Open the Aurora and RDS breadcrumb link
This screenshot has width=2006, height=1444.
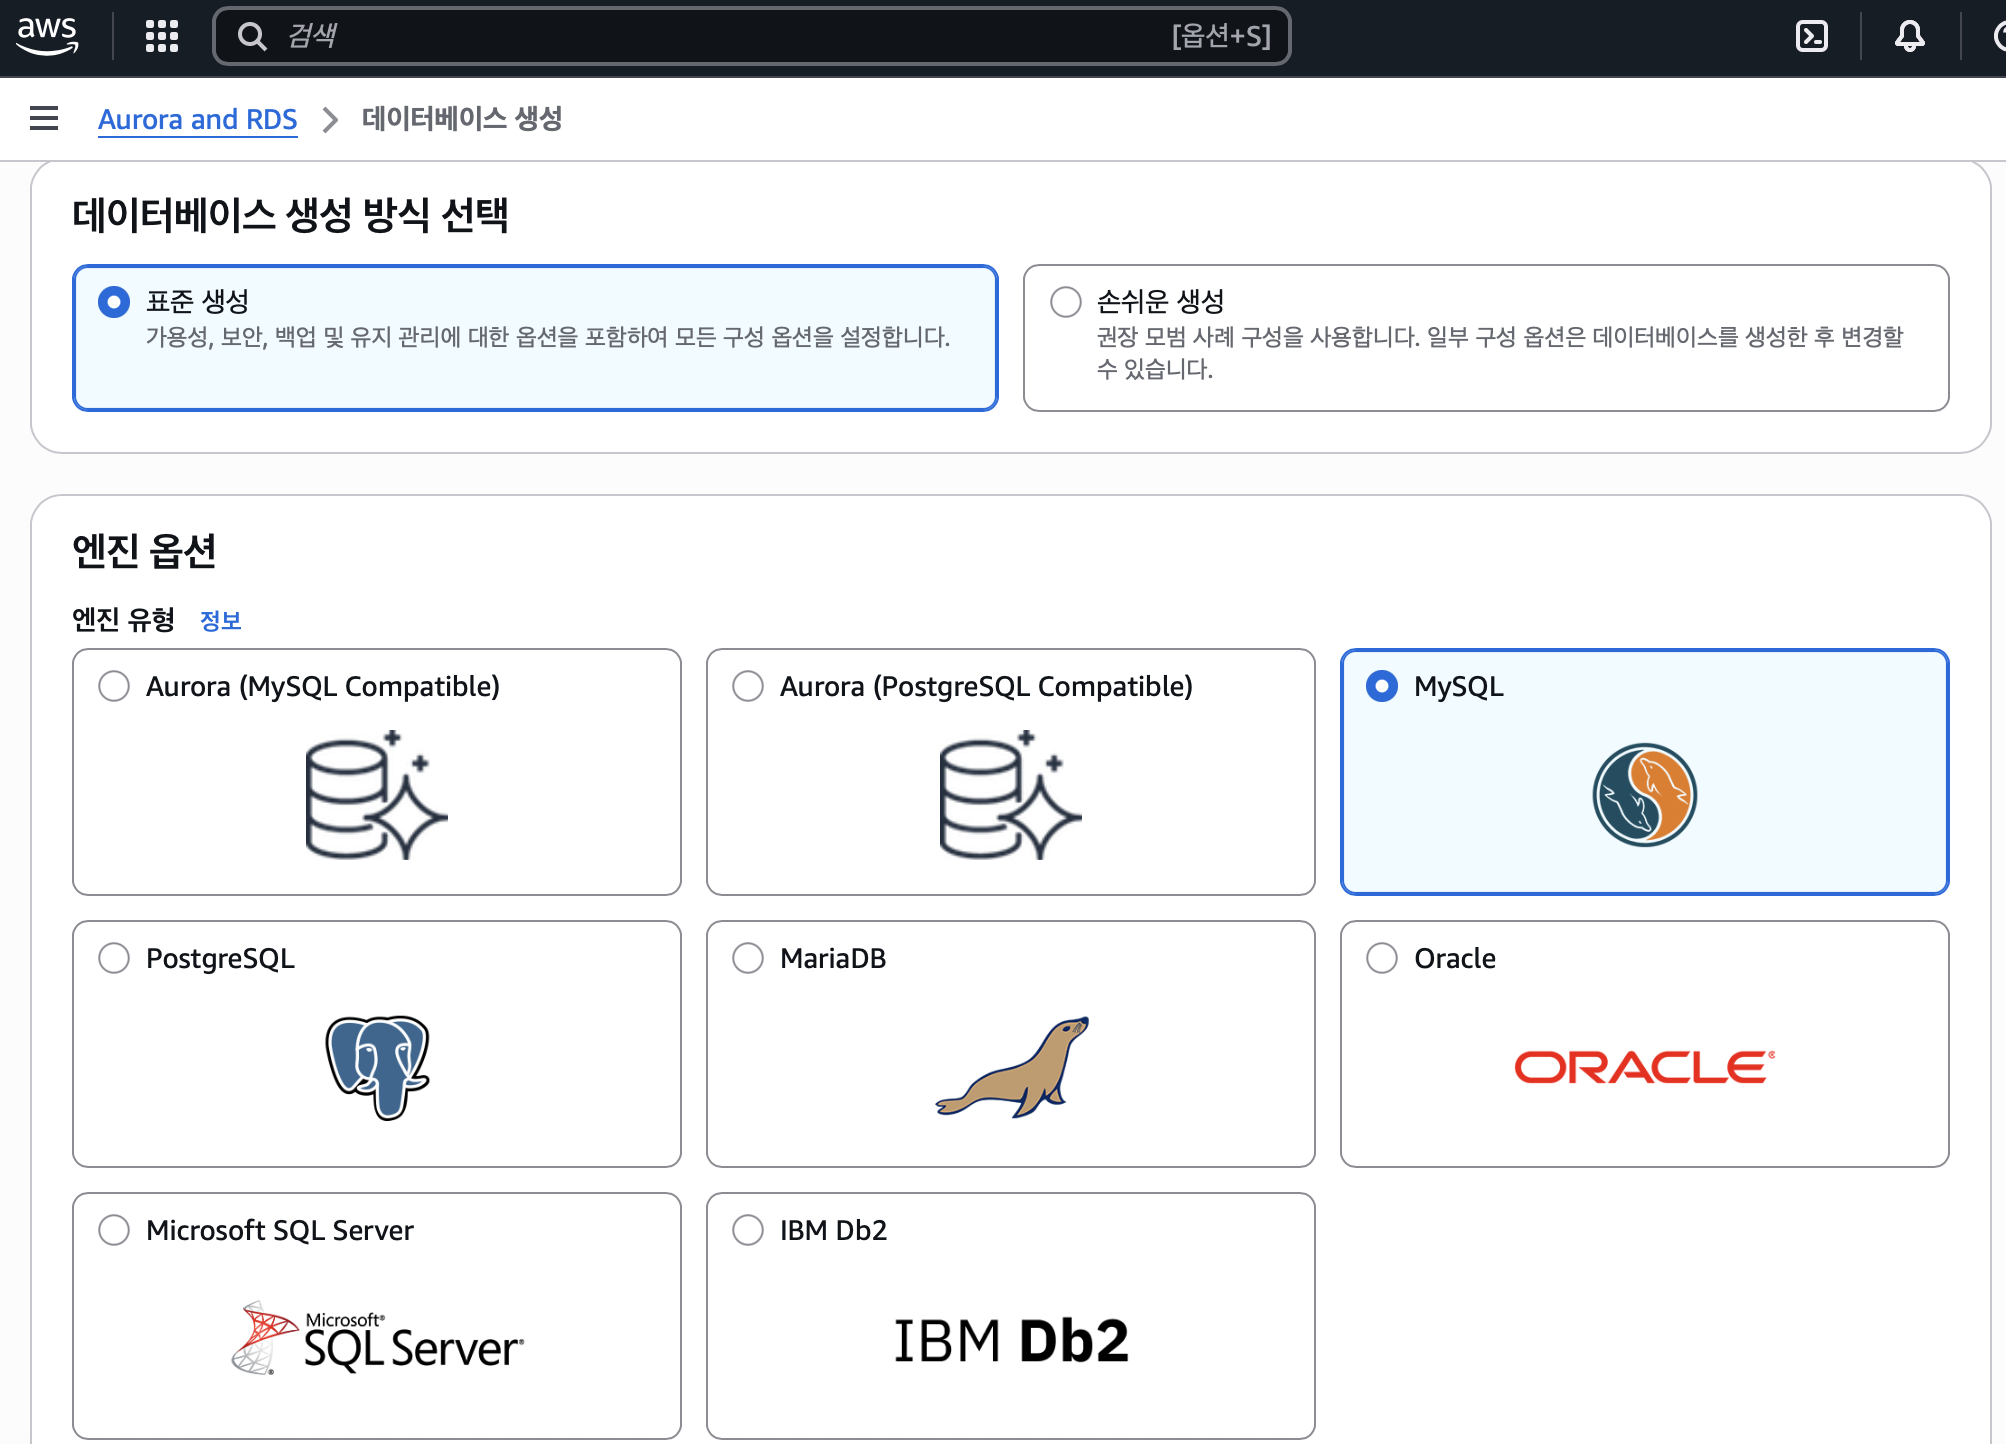pos(197,119)
